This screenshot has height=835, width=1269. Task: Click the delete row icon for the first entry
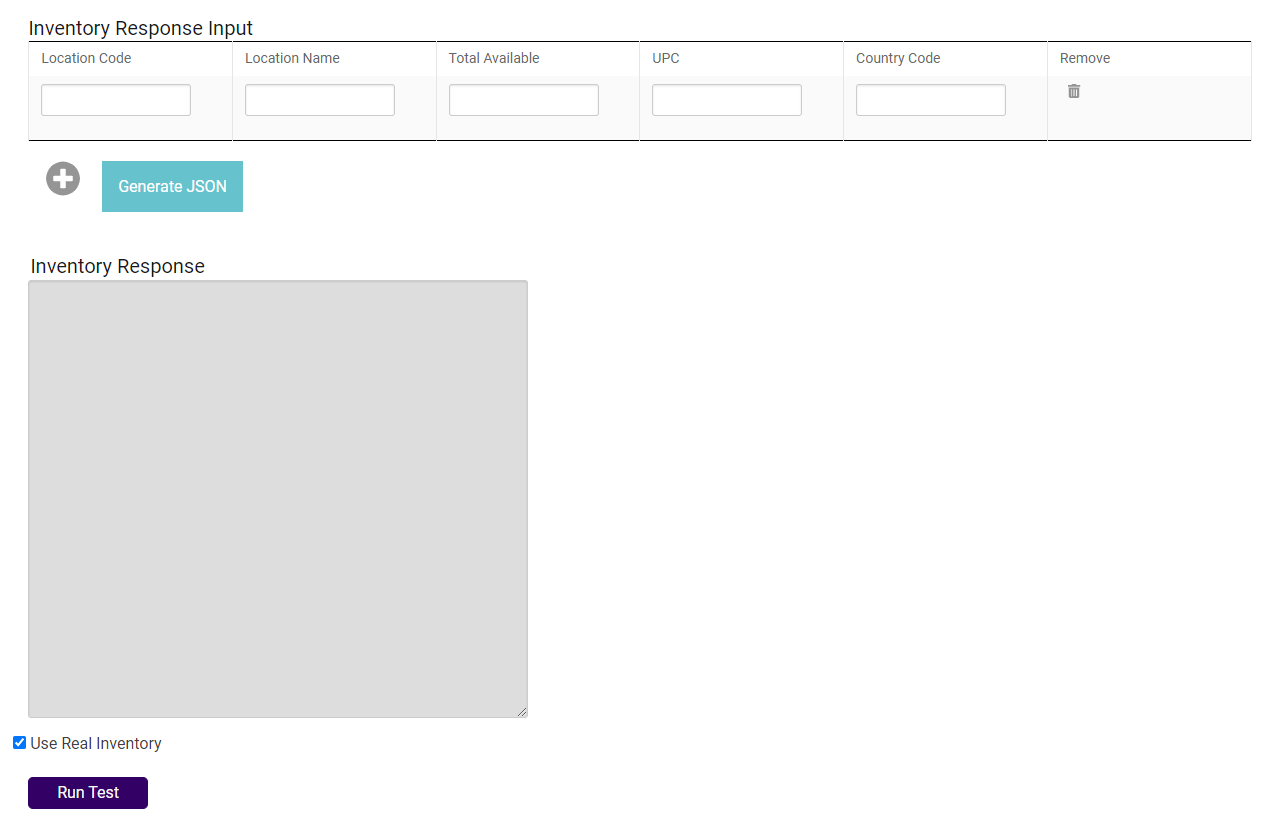click(1073, 90)
